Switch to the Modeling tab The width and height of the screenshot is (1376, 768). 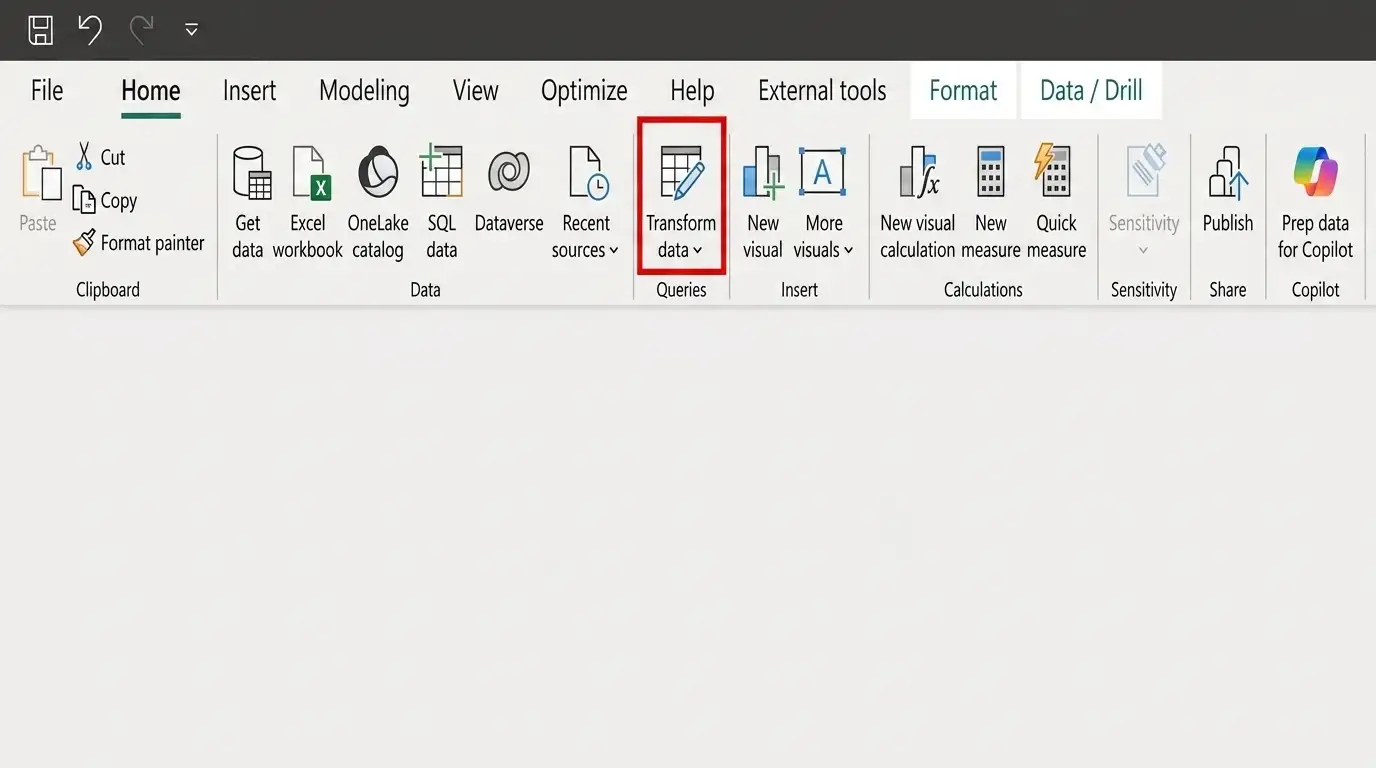[364, 91]
